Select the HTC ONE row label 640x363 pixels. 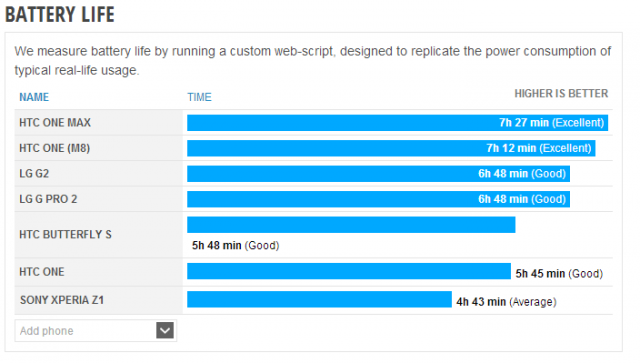click(42, 272)
